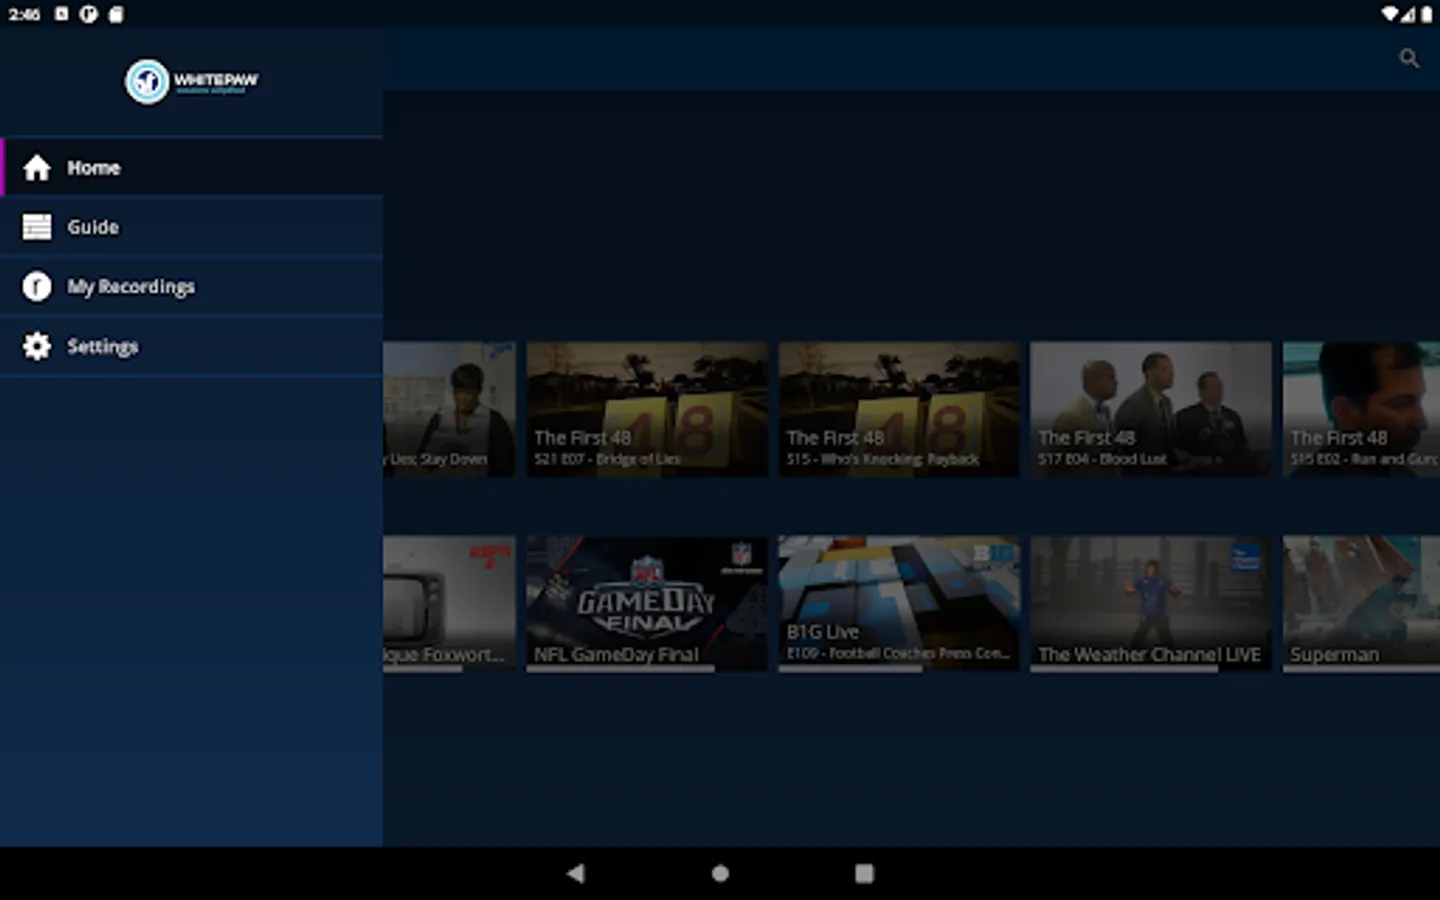The height and width of the screenshot is (900, 1440).
Task: Play NFL GameDay Final
Action: 647,603
